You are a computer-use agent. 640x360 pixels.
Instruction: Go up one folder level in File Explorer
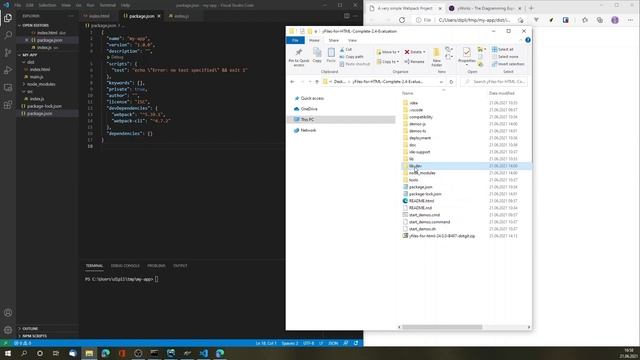[317, 82]
